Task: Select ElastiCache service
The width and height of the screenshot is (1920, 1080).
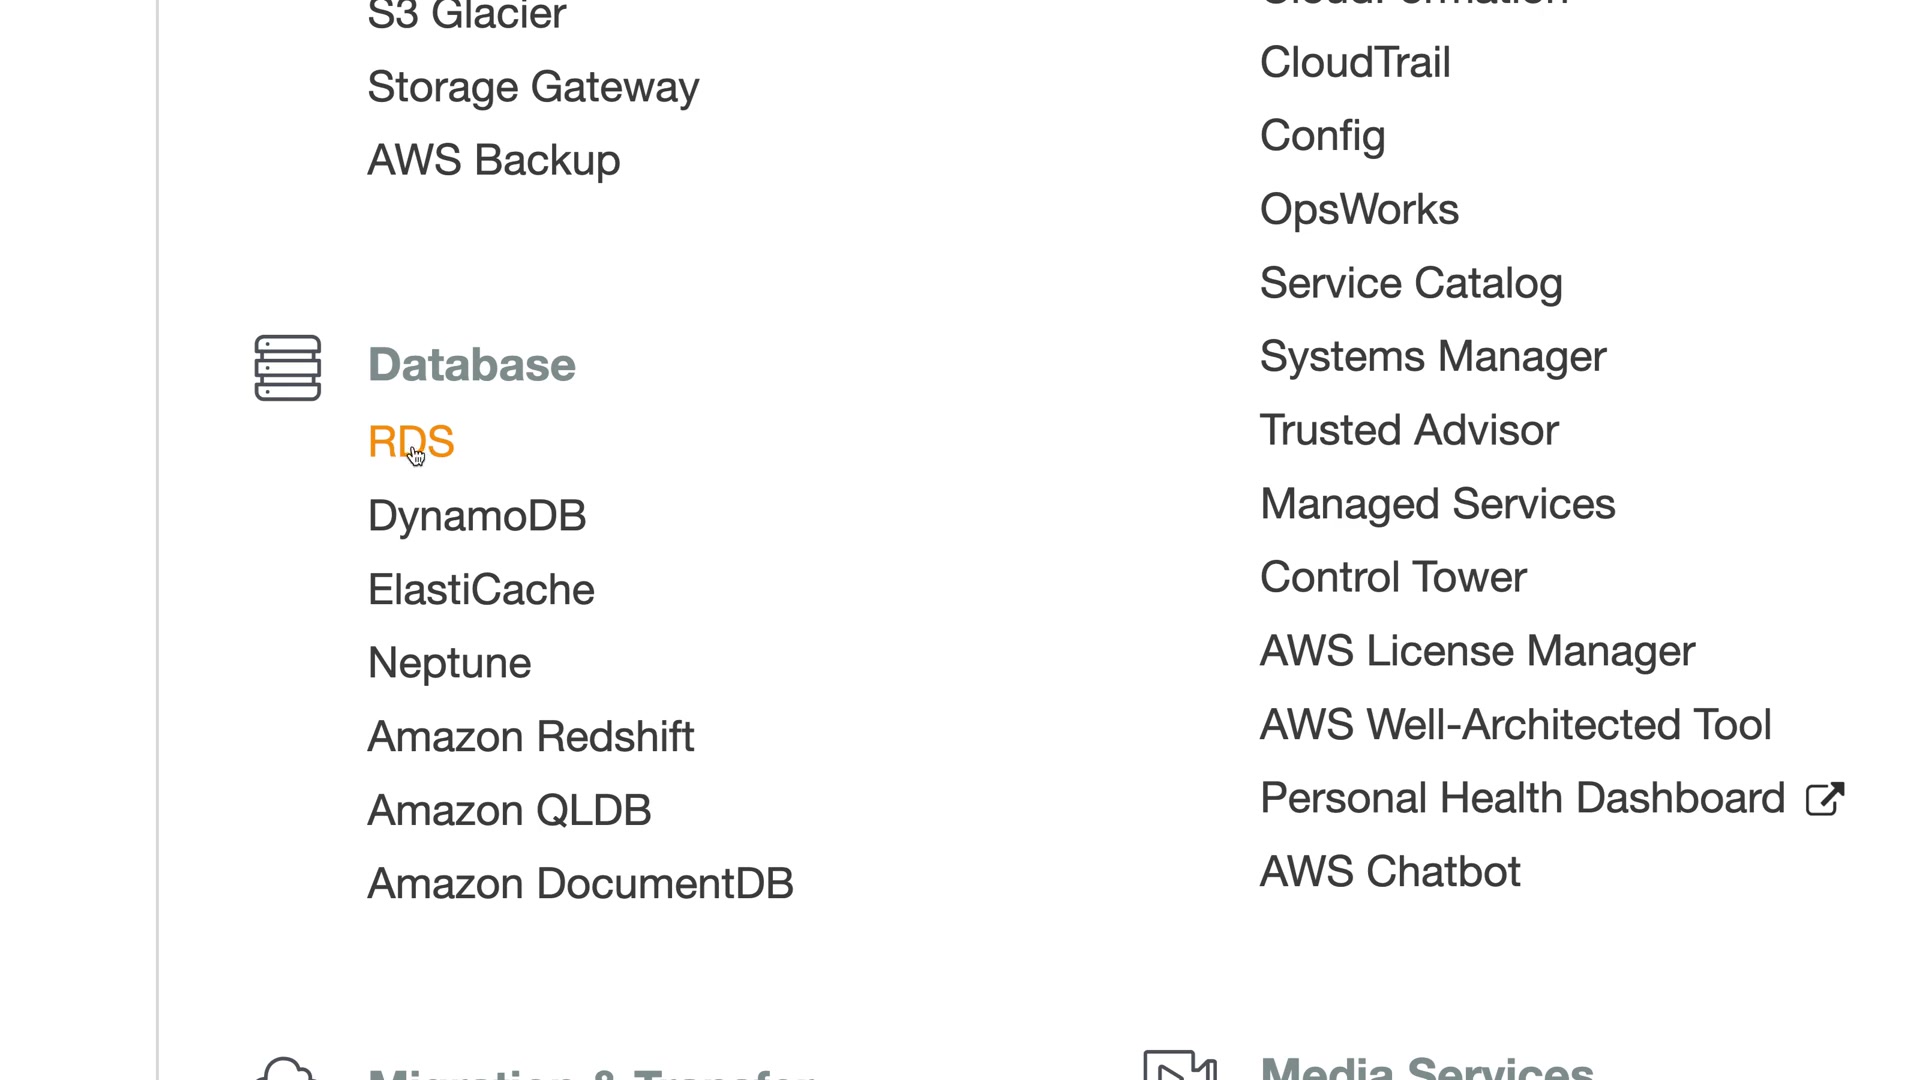Action: (x=480, y=590)
